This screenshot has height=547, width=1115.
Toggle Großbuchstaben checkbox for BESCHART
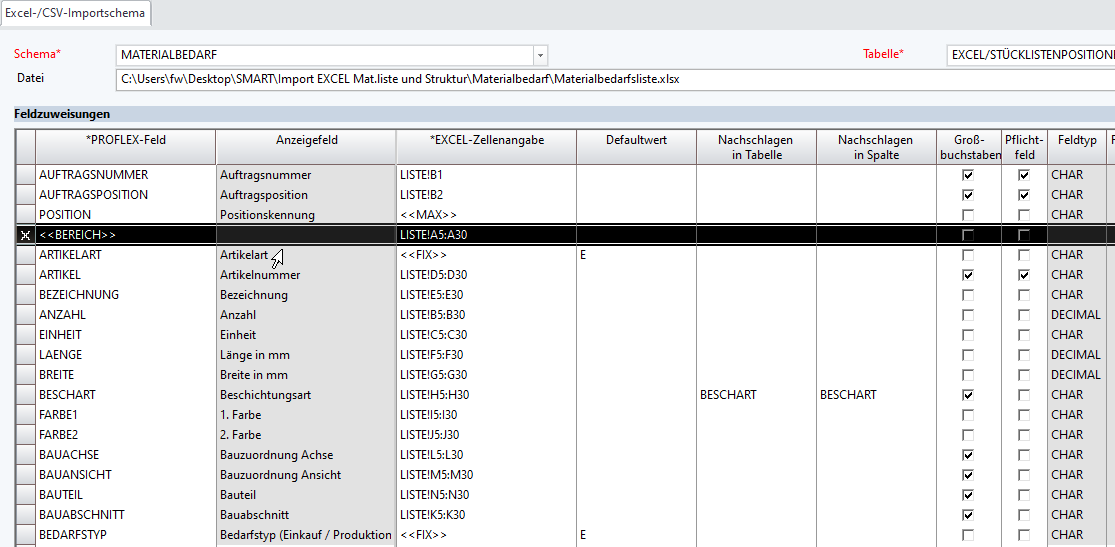tap(967, 395)
